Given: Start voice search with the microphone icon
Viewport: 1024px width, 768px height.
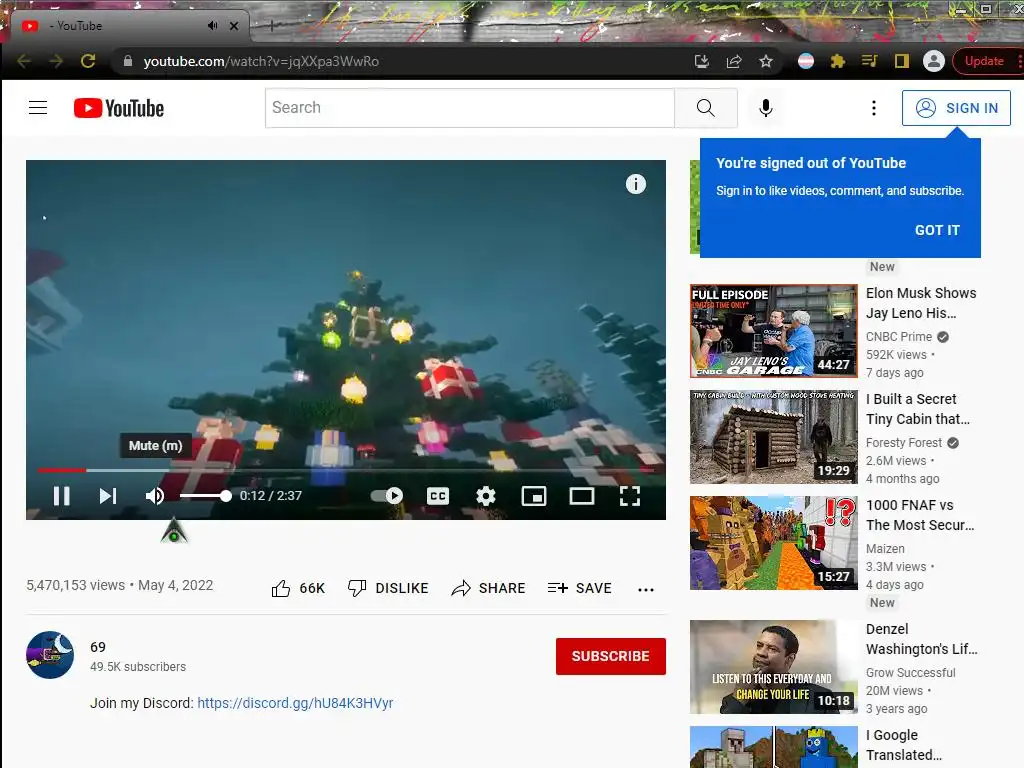Looking at the screenshot, I should (x=765, y=108).
